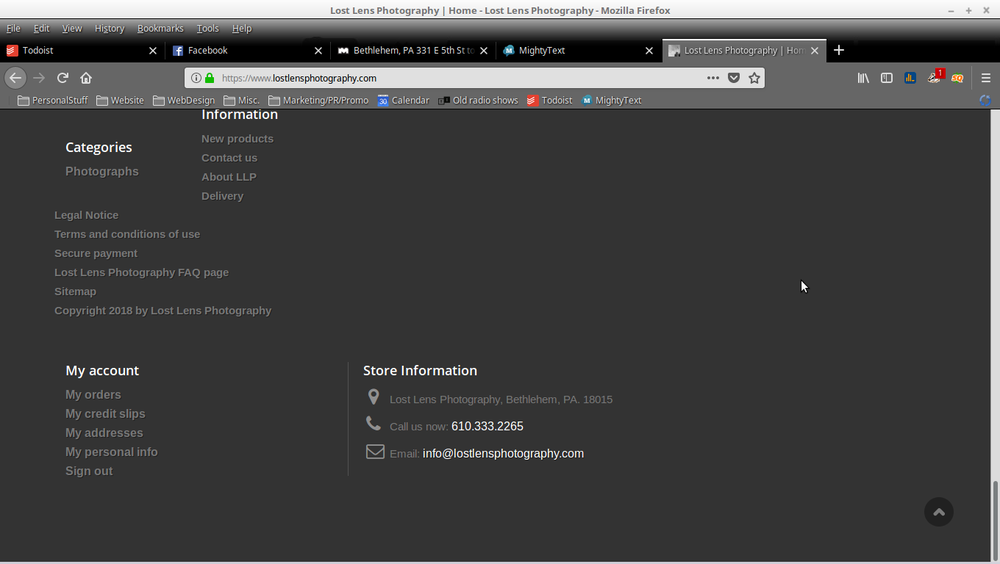Go back to the previous page

pyautogui.click(x=16, y=78)
